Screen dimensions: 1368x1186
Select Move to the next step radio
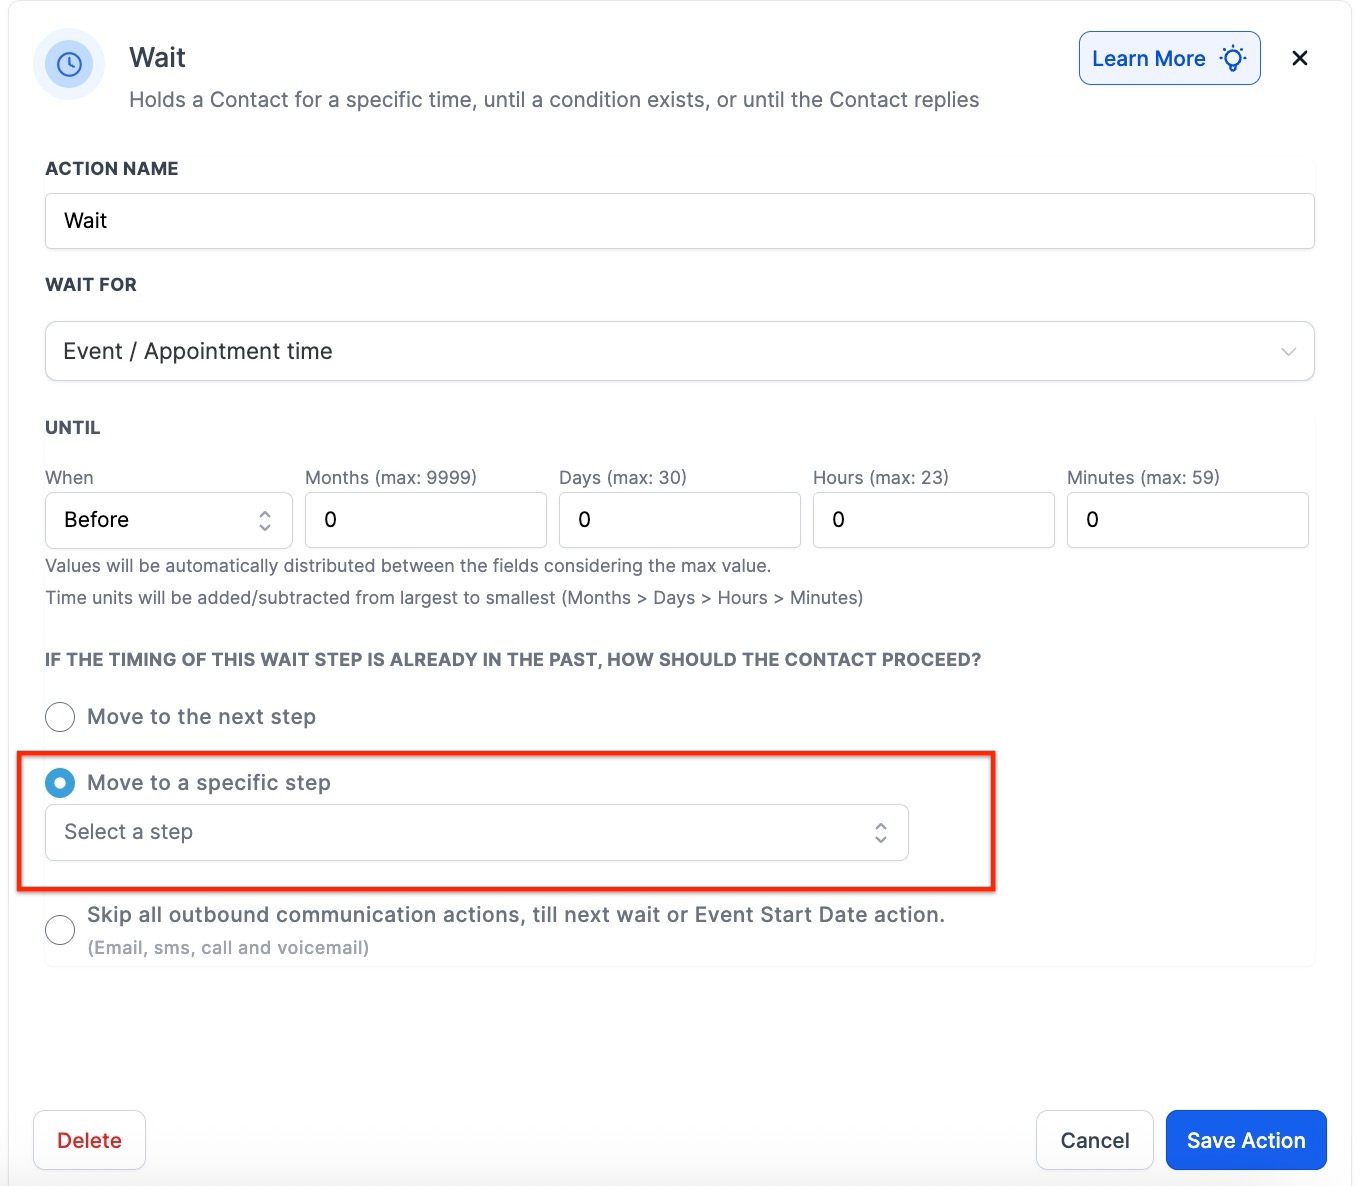tap(60, 717)
